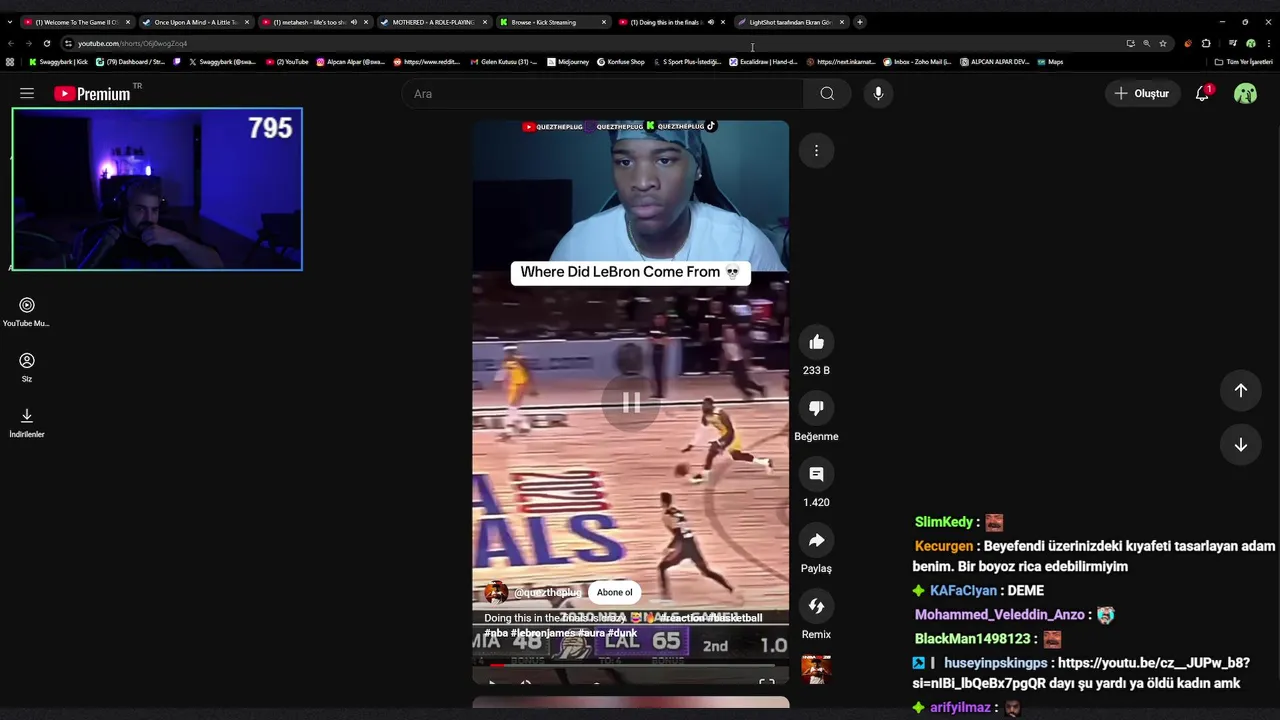The height and width of the screenshot is (720, 1280).
Task: Open the @quezttheplug channel link
Action: 547,592
